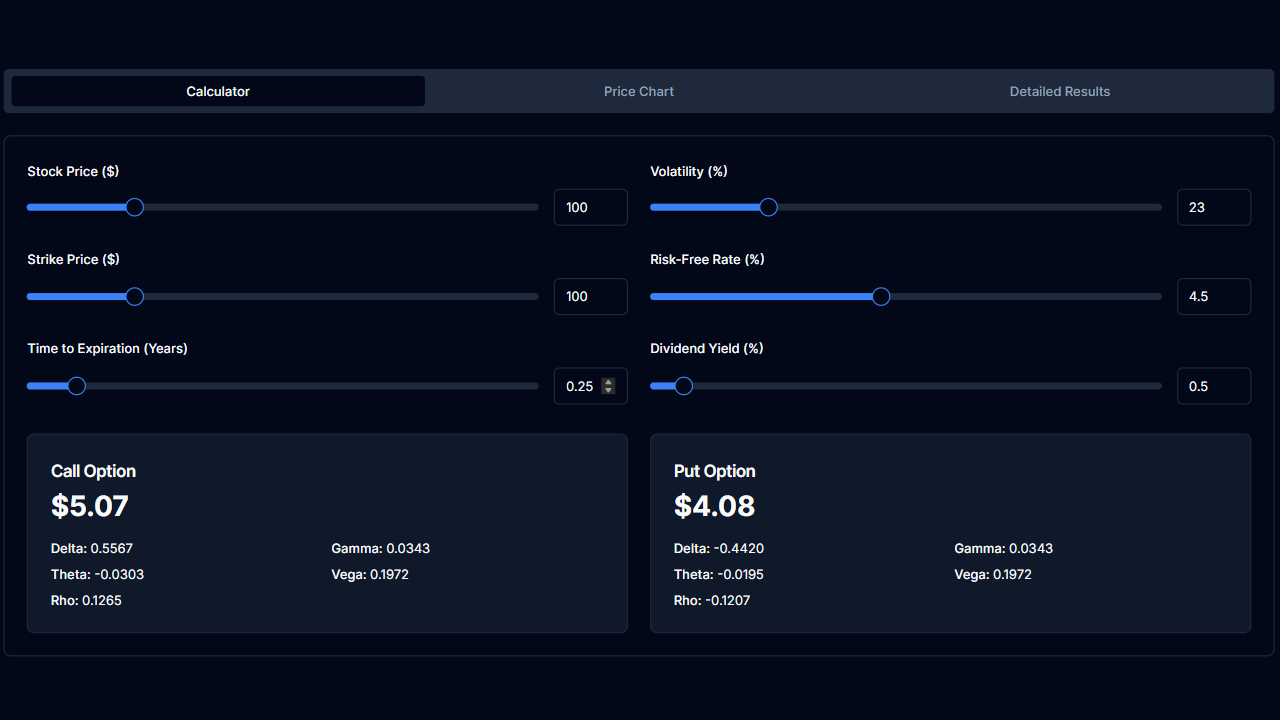Viewport: 1280px width, 720px height.
Task: Click the Volatility (%) label
Action: tap(689, 171)
